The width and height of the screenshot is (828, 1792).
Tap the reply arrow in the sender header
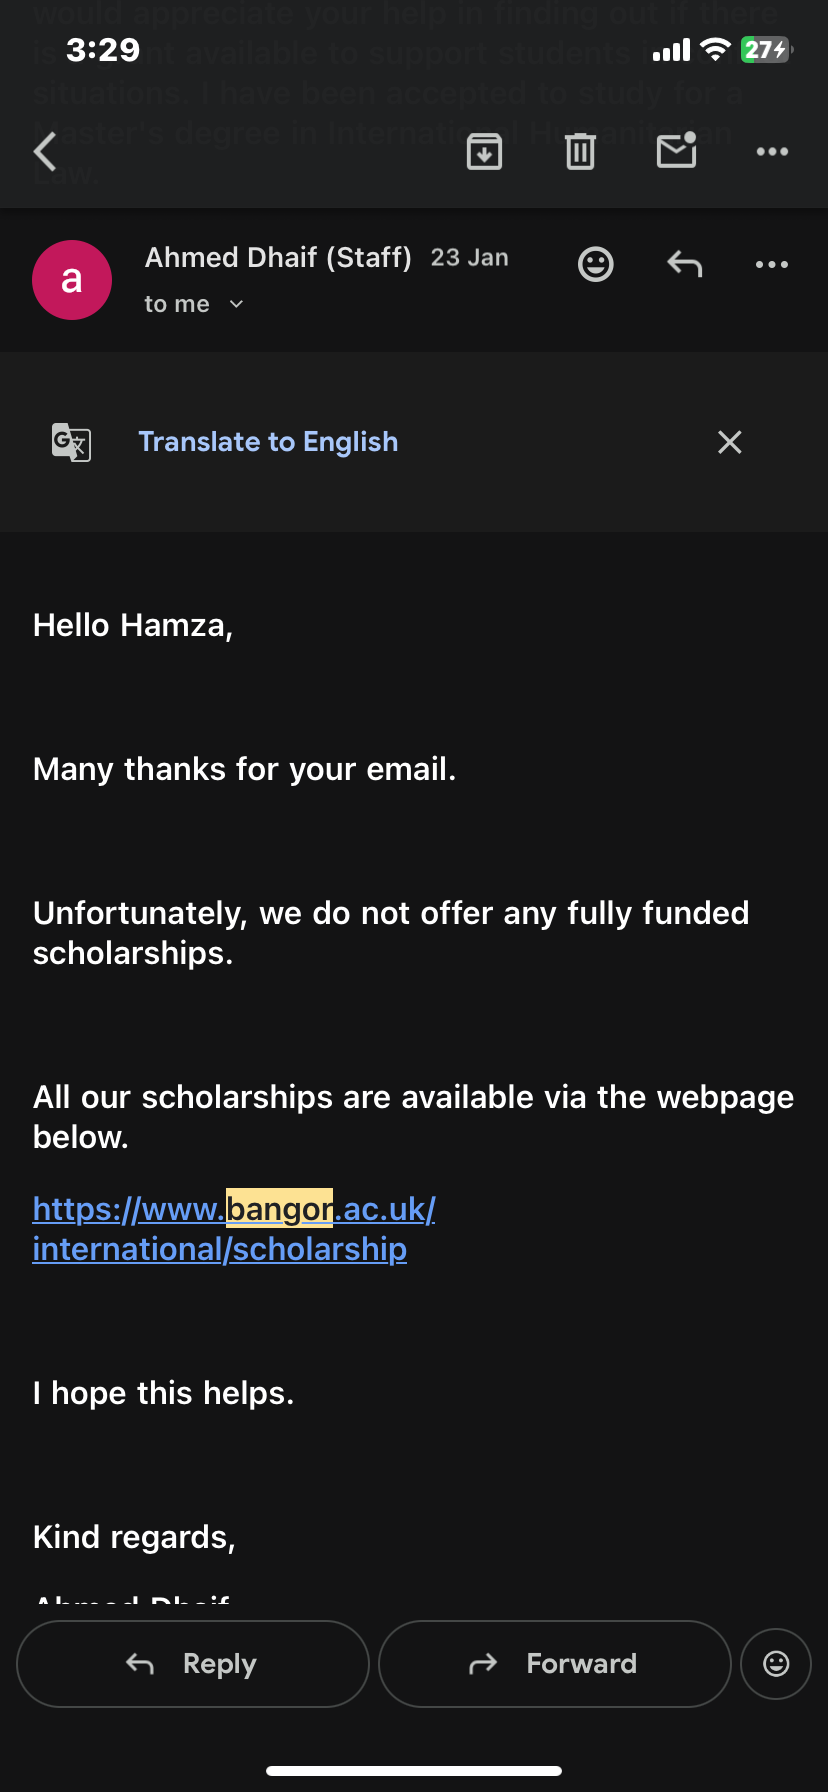click(x=685, y=265)
